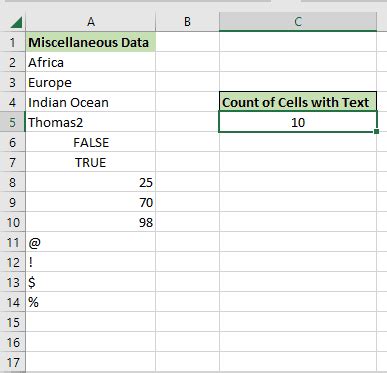
Task: Select empty cell A15
Action: [x=91, y=322]
